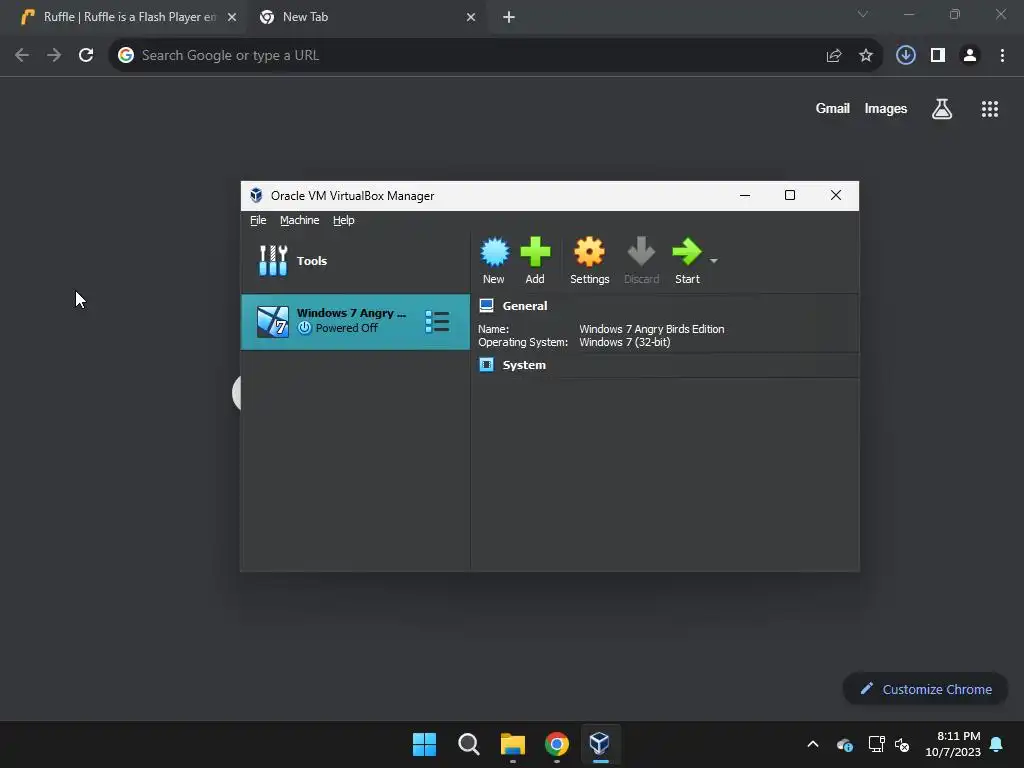The width and height of the screenshot is (1024, 768).
Task: Open the Machine menu in VirtualBox
Action: click(x=300, y=220)
